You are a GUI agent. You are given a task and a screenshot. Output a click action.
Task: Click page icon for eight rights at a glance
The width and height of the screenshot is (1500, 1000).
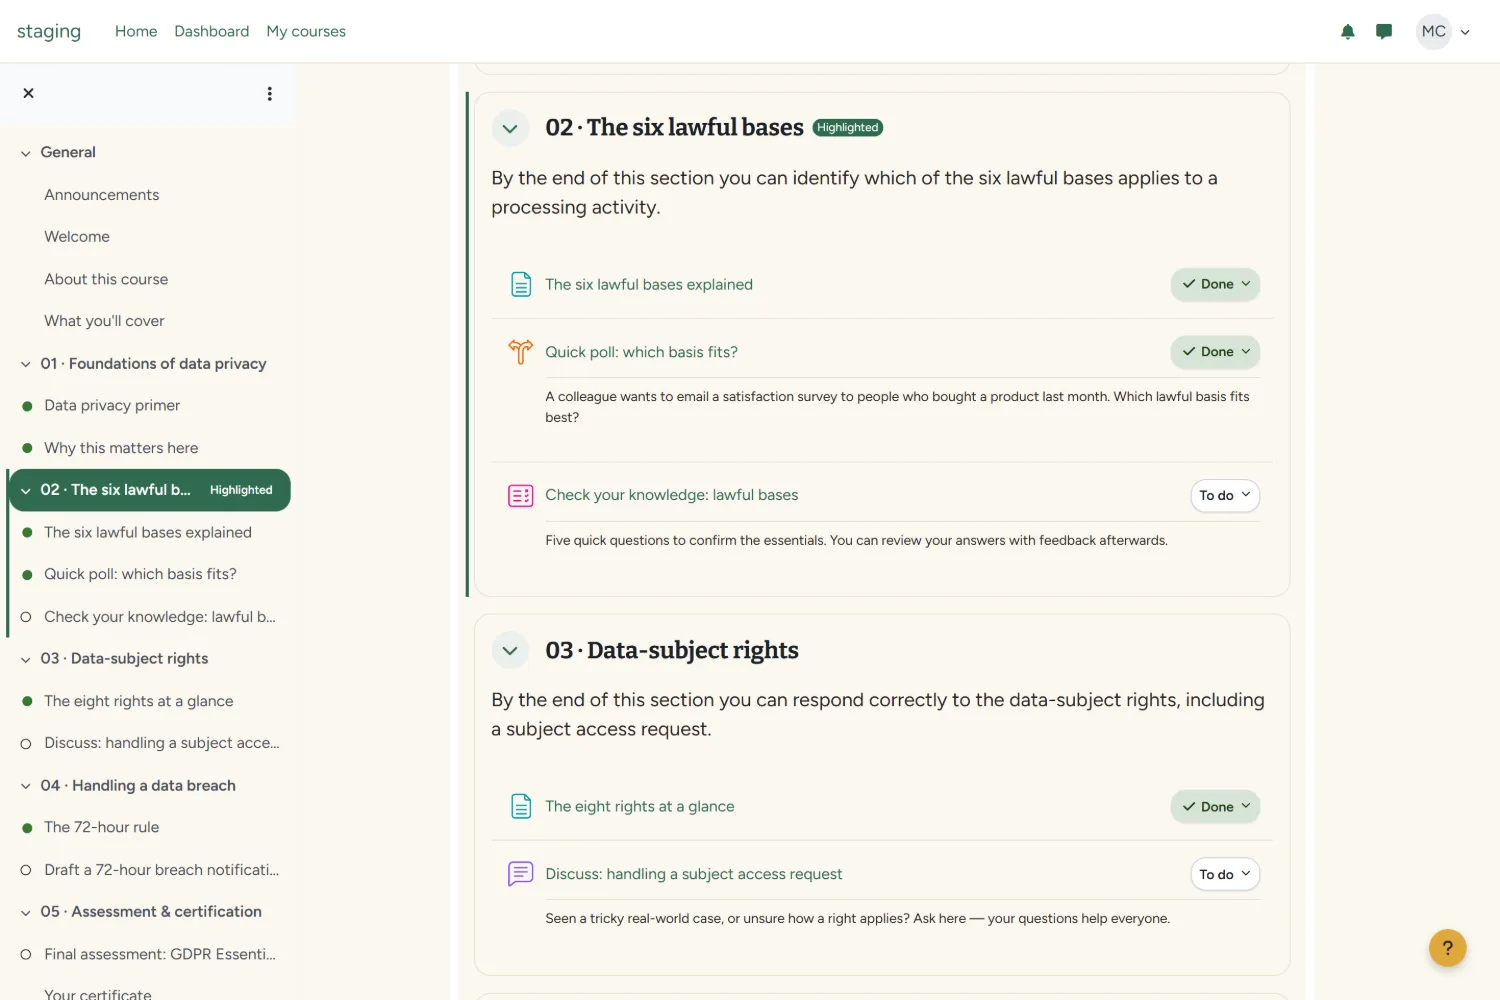tap(521, 806)
